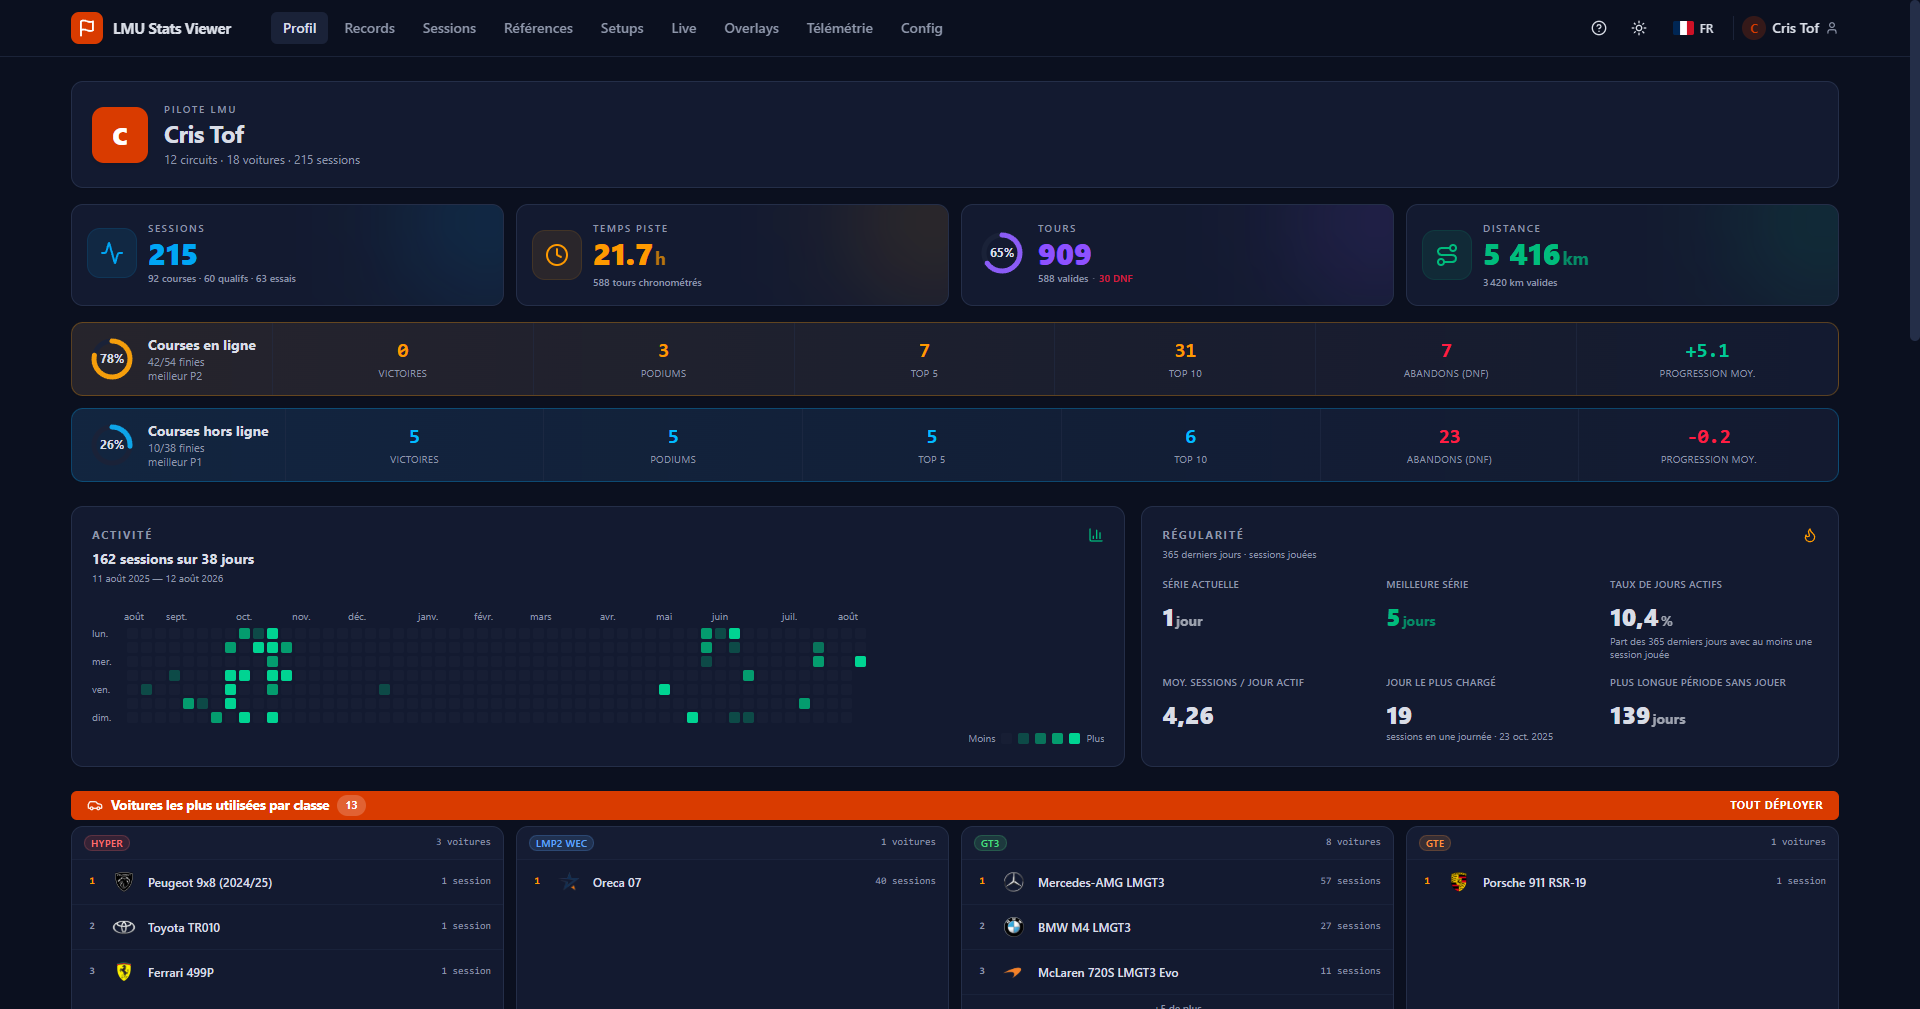Select the BMW M4 LMGT3 row
This screenshot has width=1920, height=1009.
tap(1177, 927)
